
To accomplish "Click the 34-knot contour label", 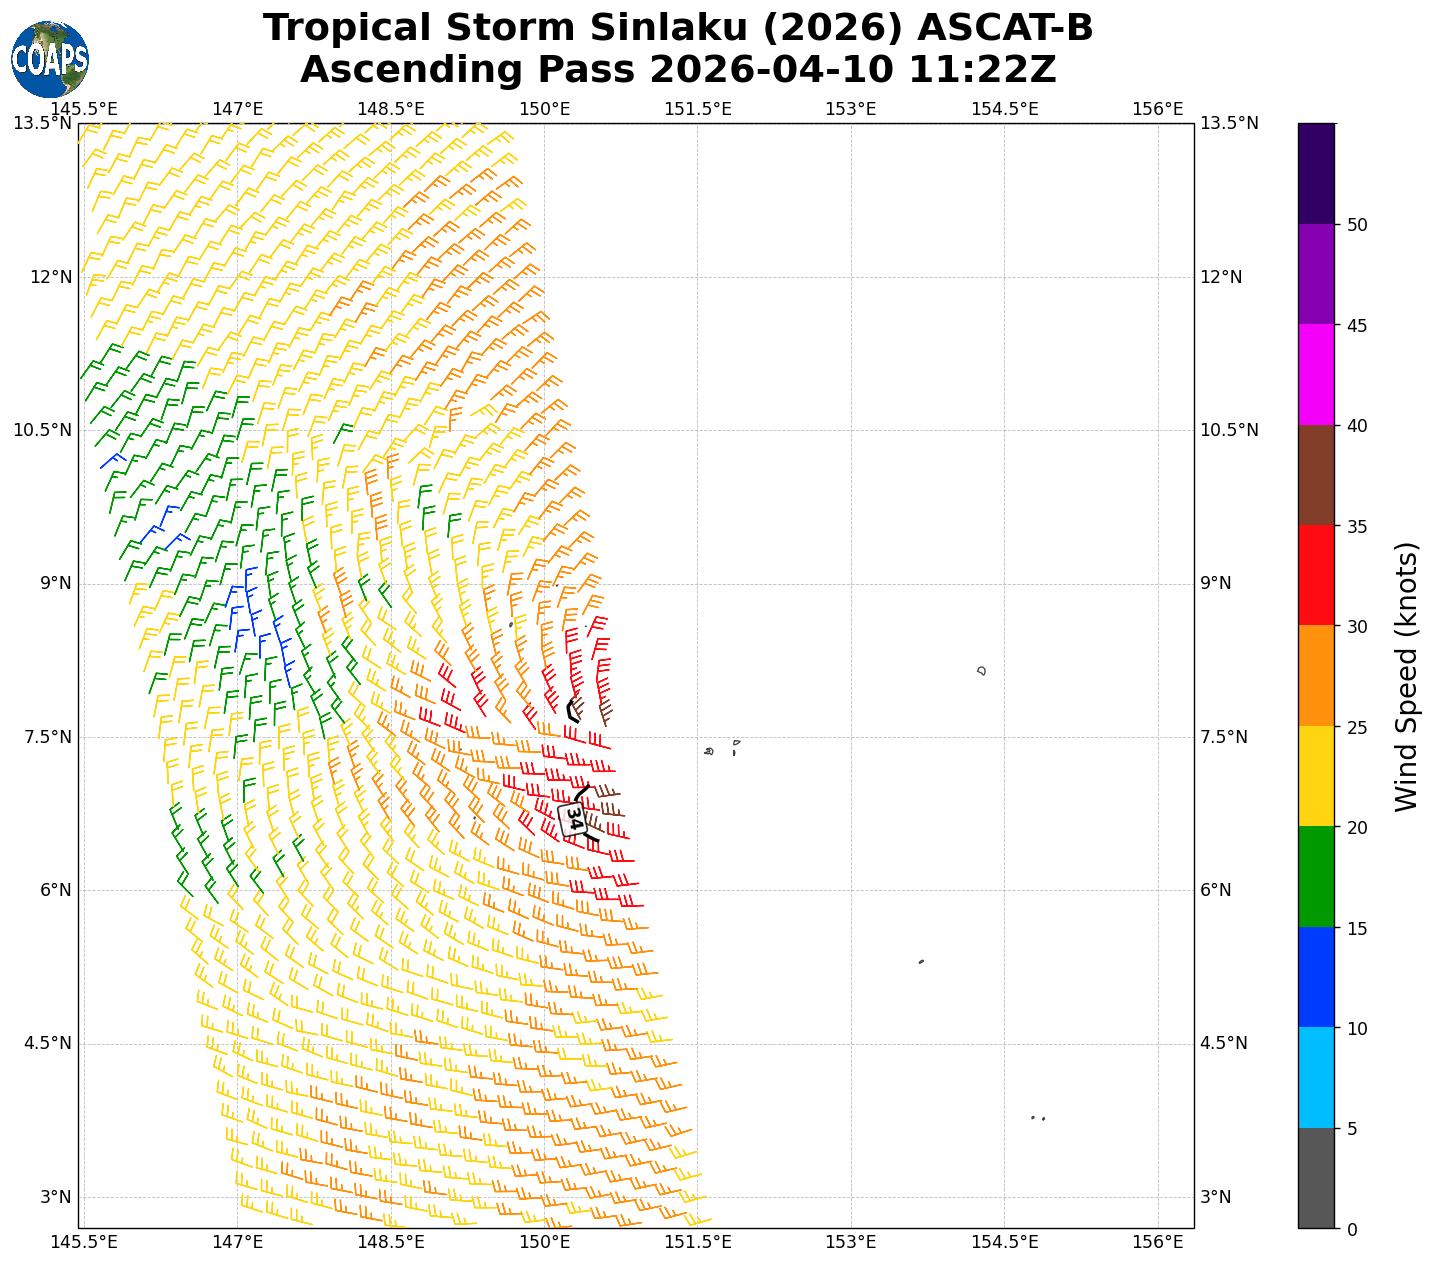I will click(573, 818).
